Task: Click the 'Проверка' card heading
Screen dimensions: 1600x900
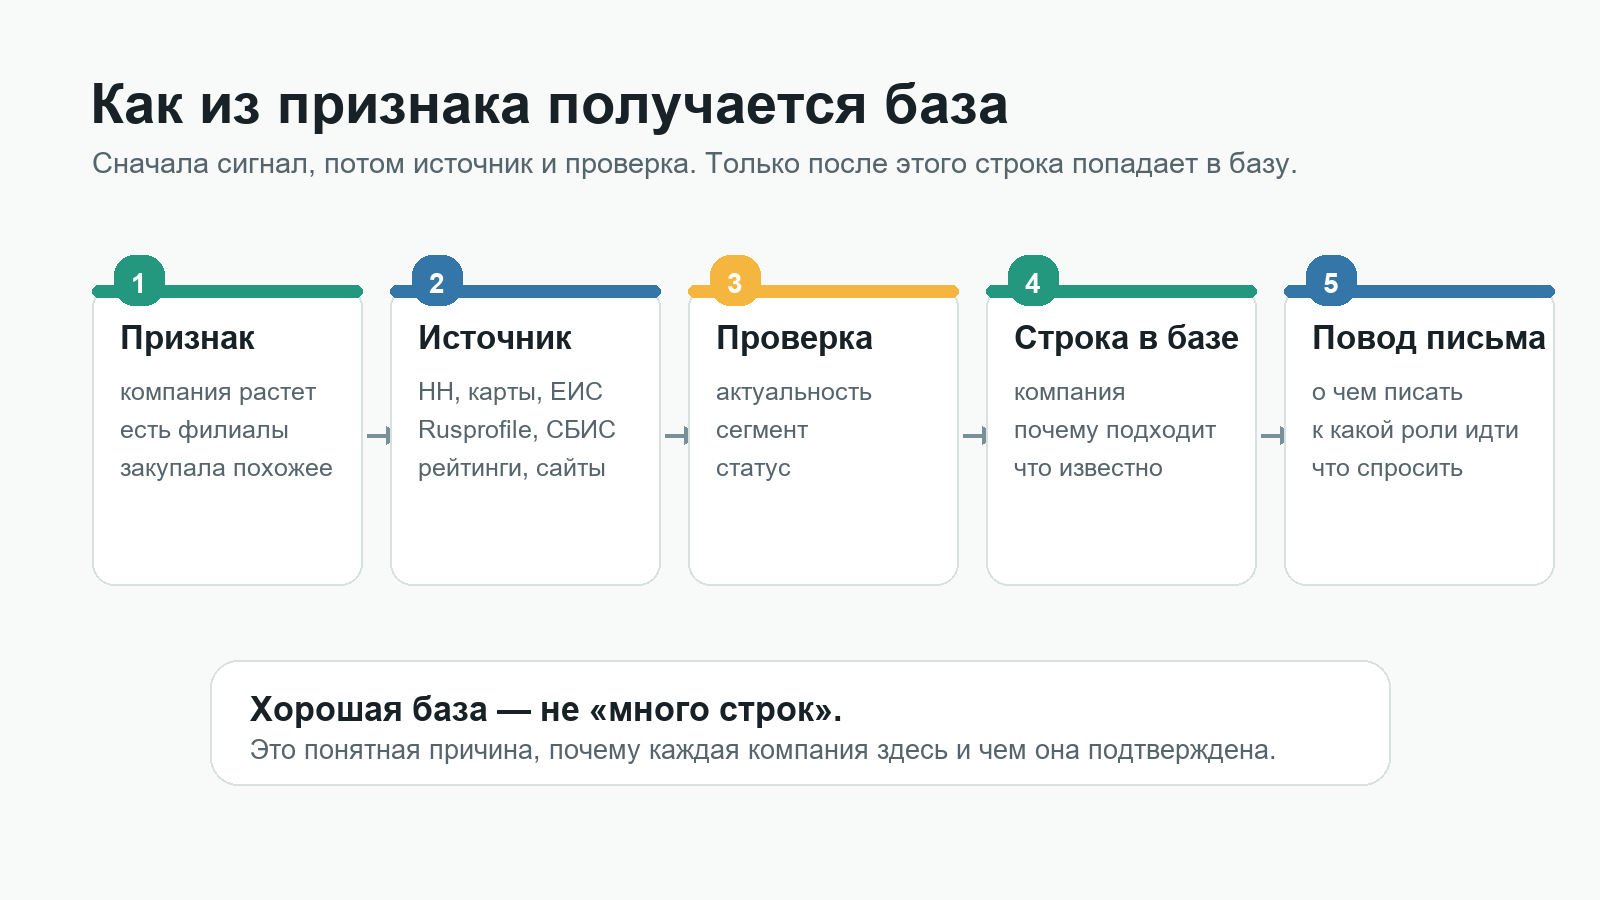Action: click(x=794, y=339)
